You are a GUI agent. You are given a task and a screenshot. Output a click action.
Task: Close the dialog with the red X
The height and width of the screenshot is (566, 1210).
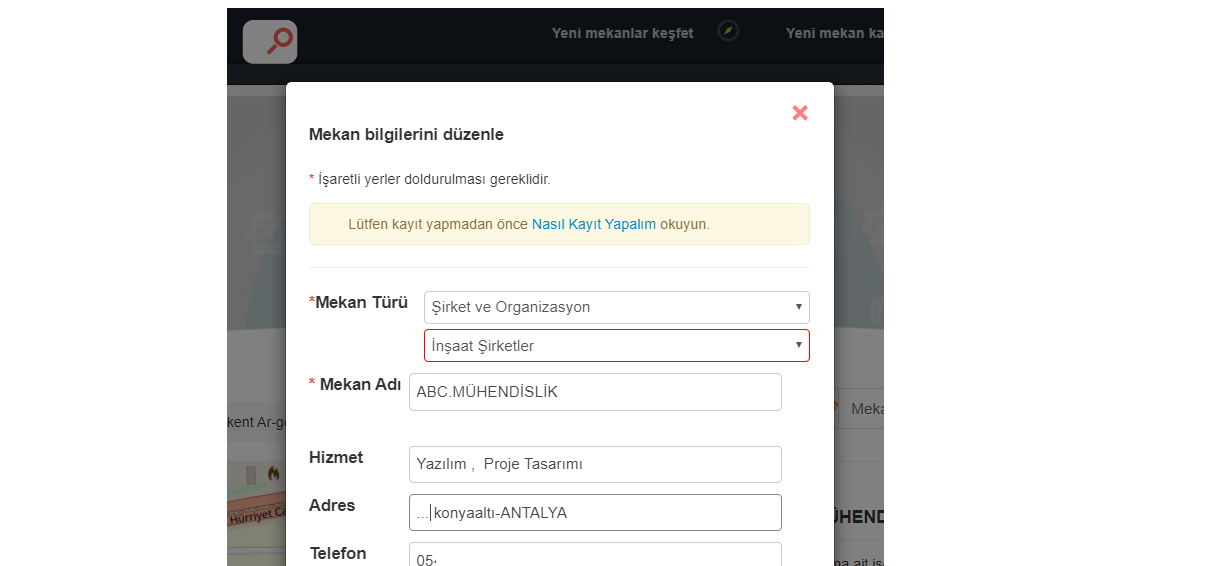point(800,113)
